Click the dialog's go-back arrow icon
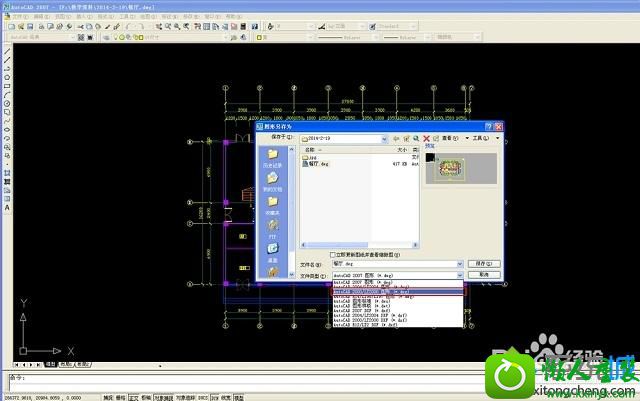Viewport: 640px width, 401px height. (x=396, y=138)
